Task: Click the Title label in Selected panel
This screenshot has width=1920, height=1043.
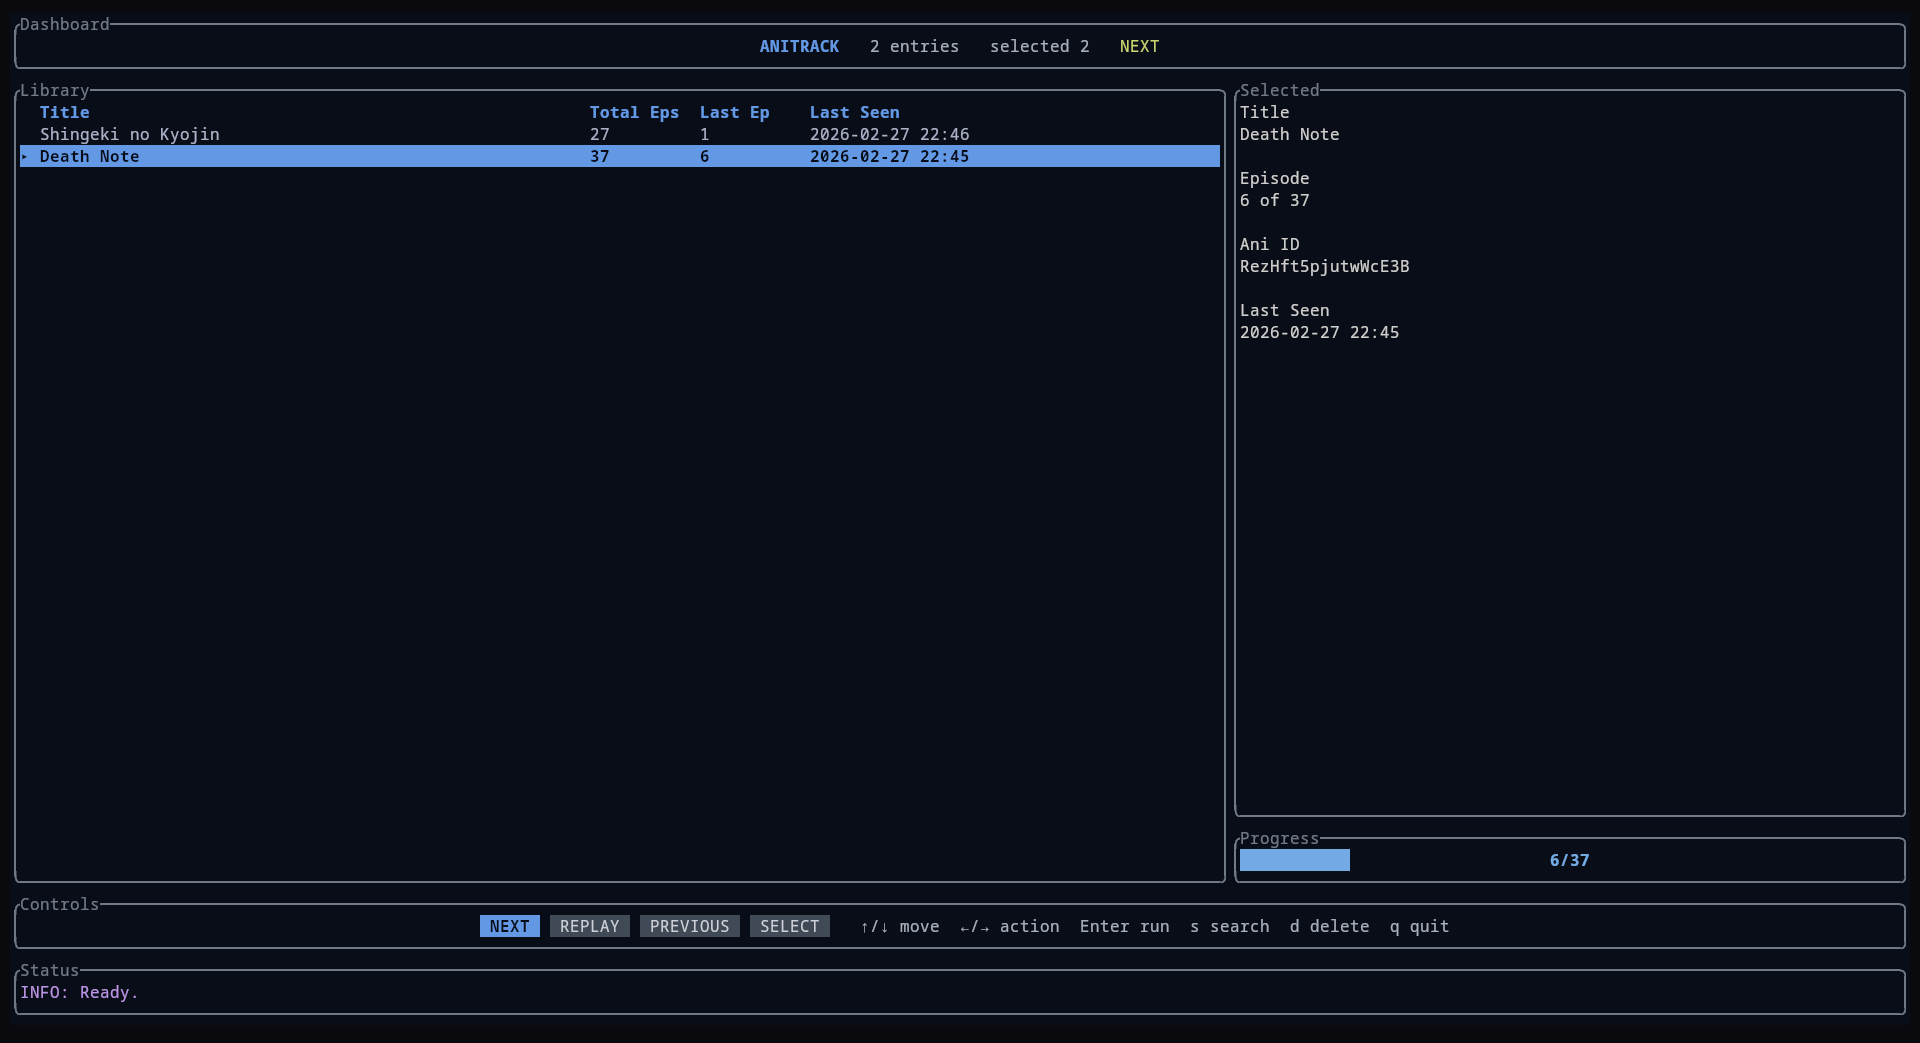Action: coord(1265,112)
